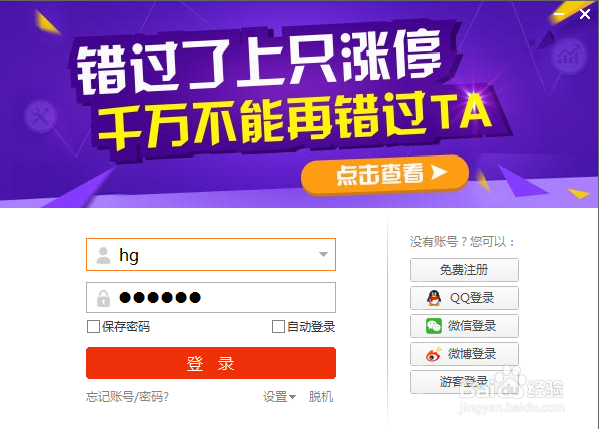The width and height of the screenshot is (599, 429).
Task: Click the chart icon on banner
Action: [x=568, y=56]
